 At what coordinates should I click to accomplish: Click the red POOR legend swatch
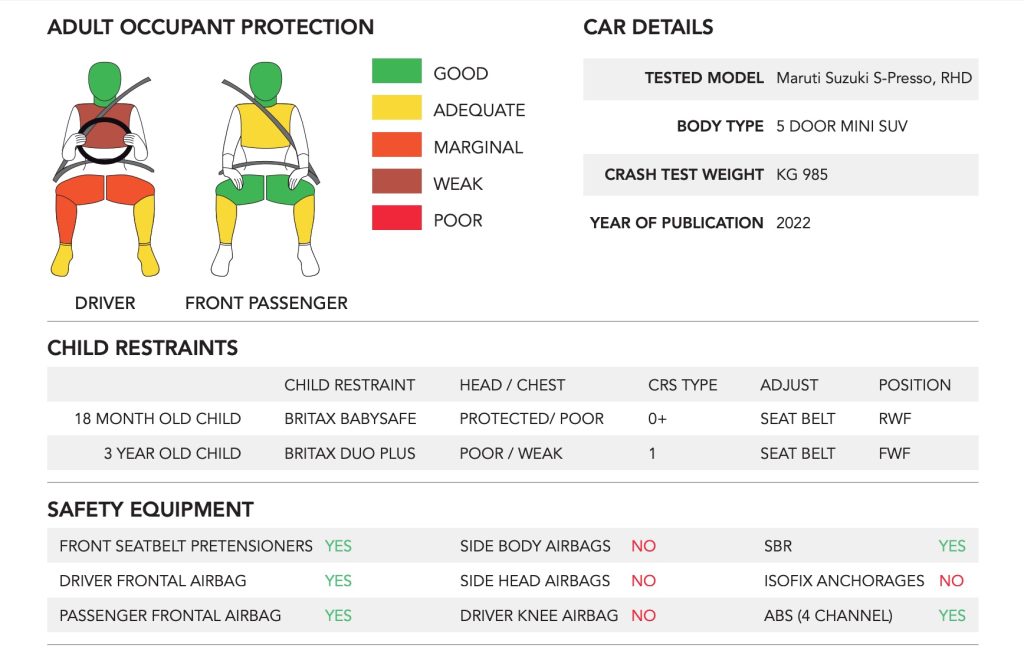coord(396,217)
